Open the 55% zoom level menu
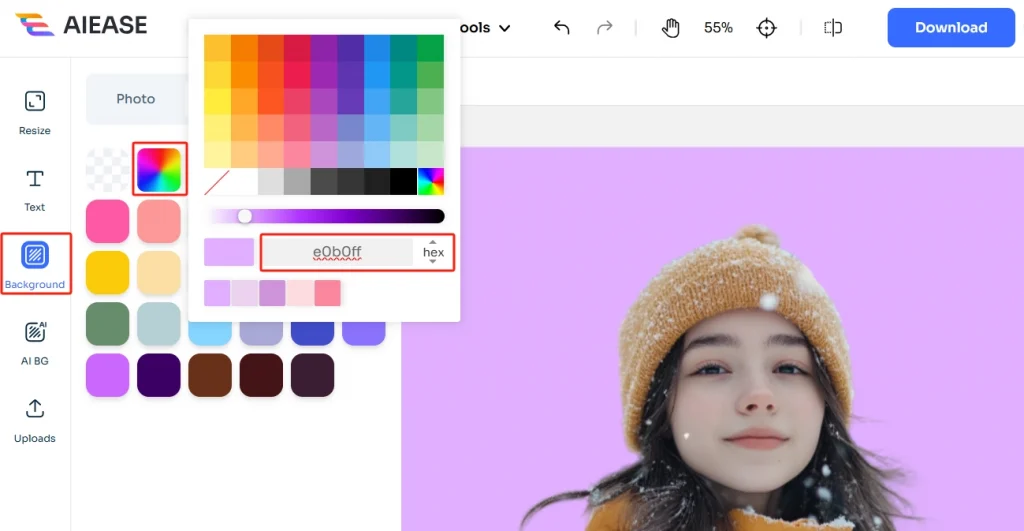Screen dimensions: 1024x531 click(x=718, y=28)
